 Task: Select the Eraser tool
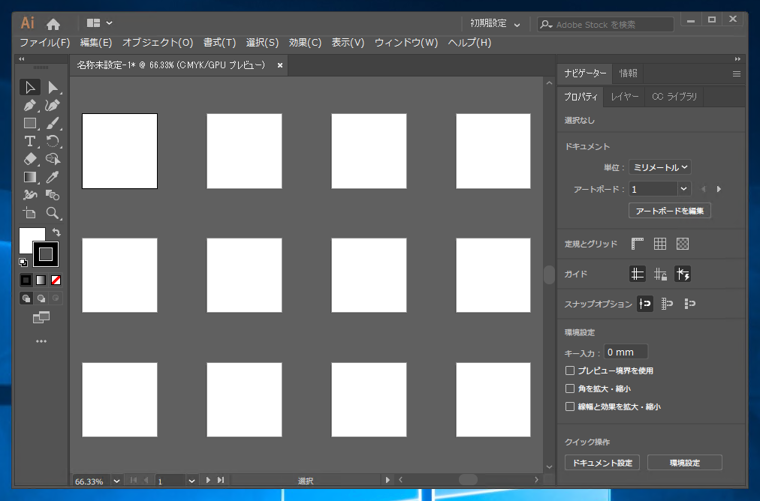(30, 160)
